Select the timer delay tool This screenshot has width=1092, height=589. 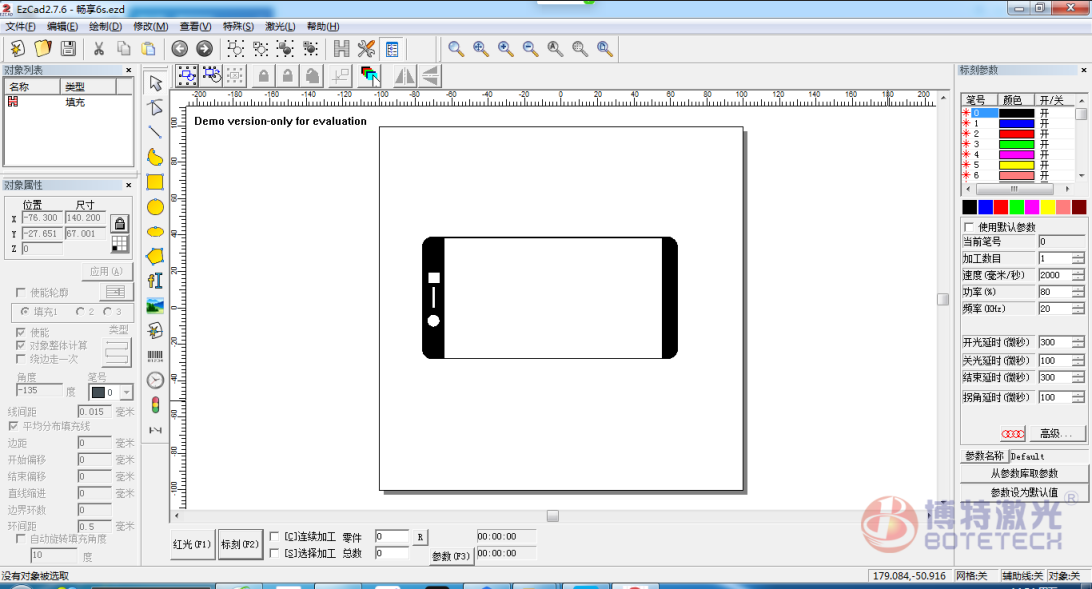point(155,380)
